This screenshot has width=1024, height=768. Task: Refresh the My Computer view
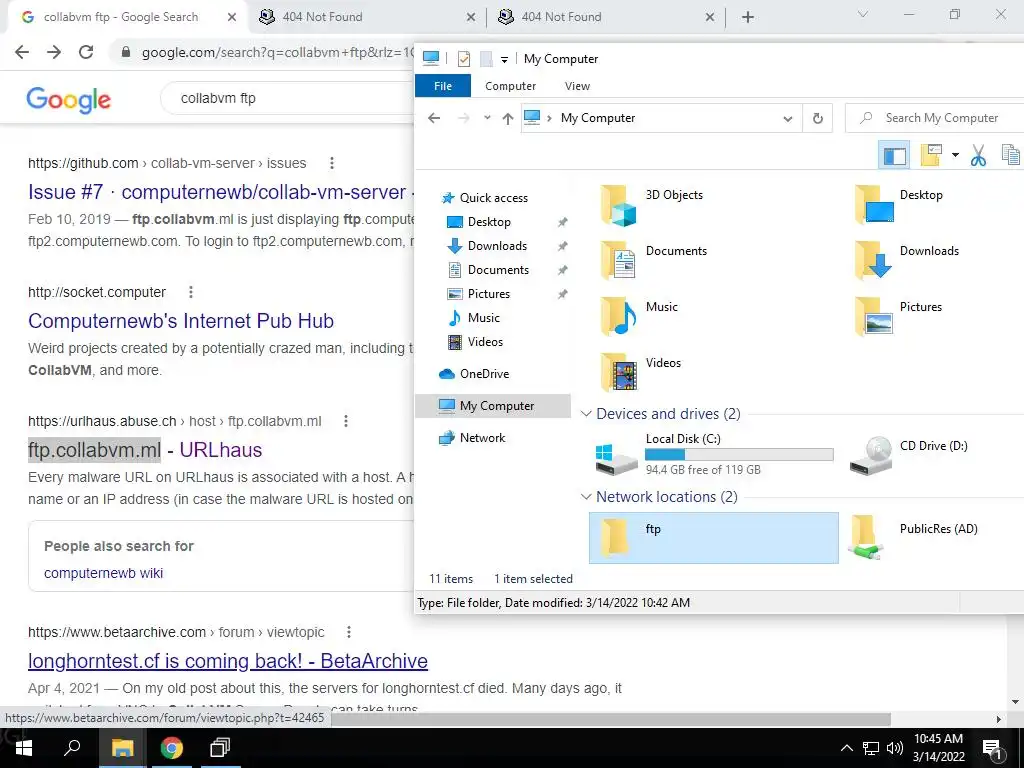[818, 119]
